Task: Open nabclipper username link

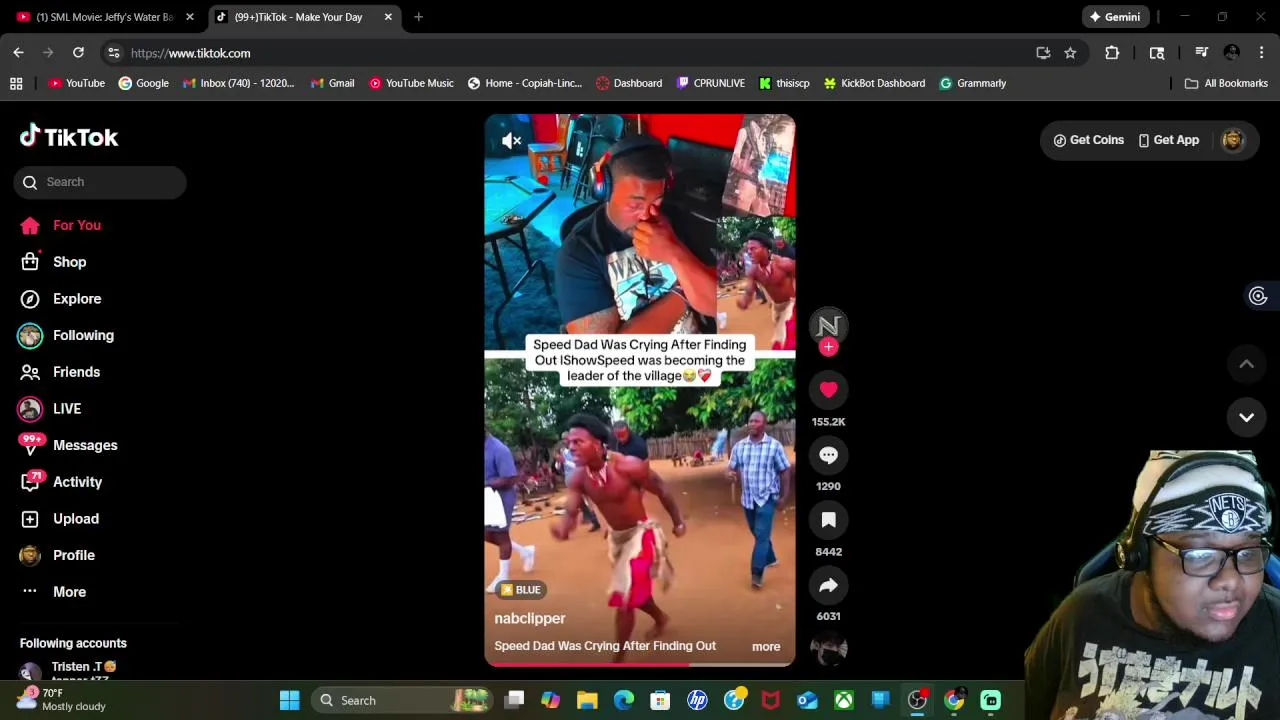Action: click(530, 618)
